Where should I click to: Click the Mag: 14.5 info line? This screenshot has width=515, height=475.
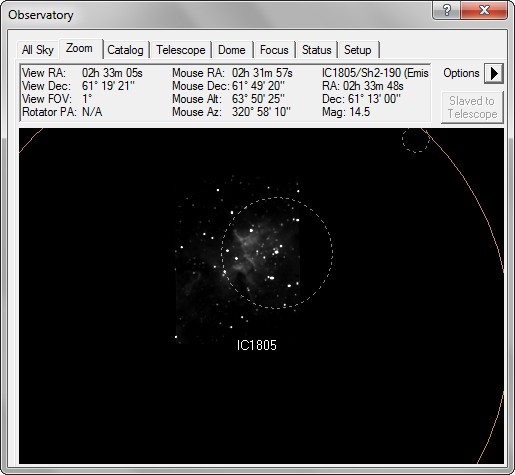pos(346,112)
